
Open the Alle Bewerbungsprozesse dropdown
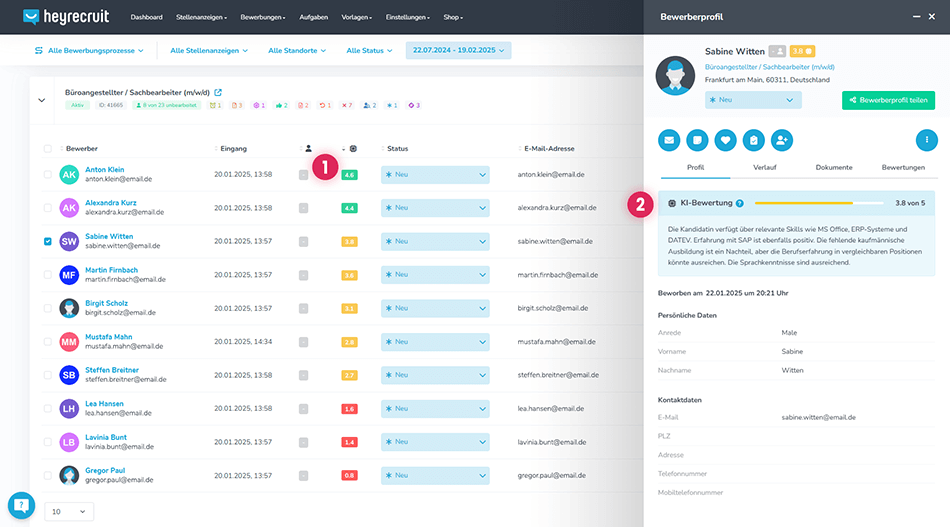88,50
